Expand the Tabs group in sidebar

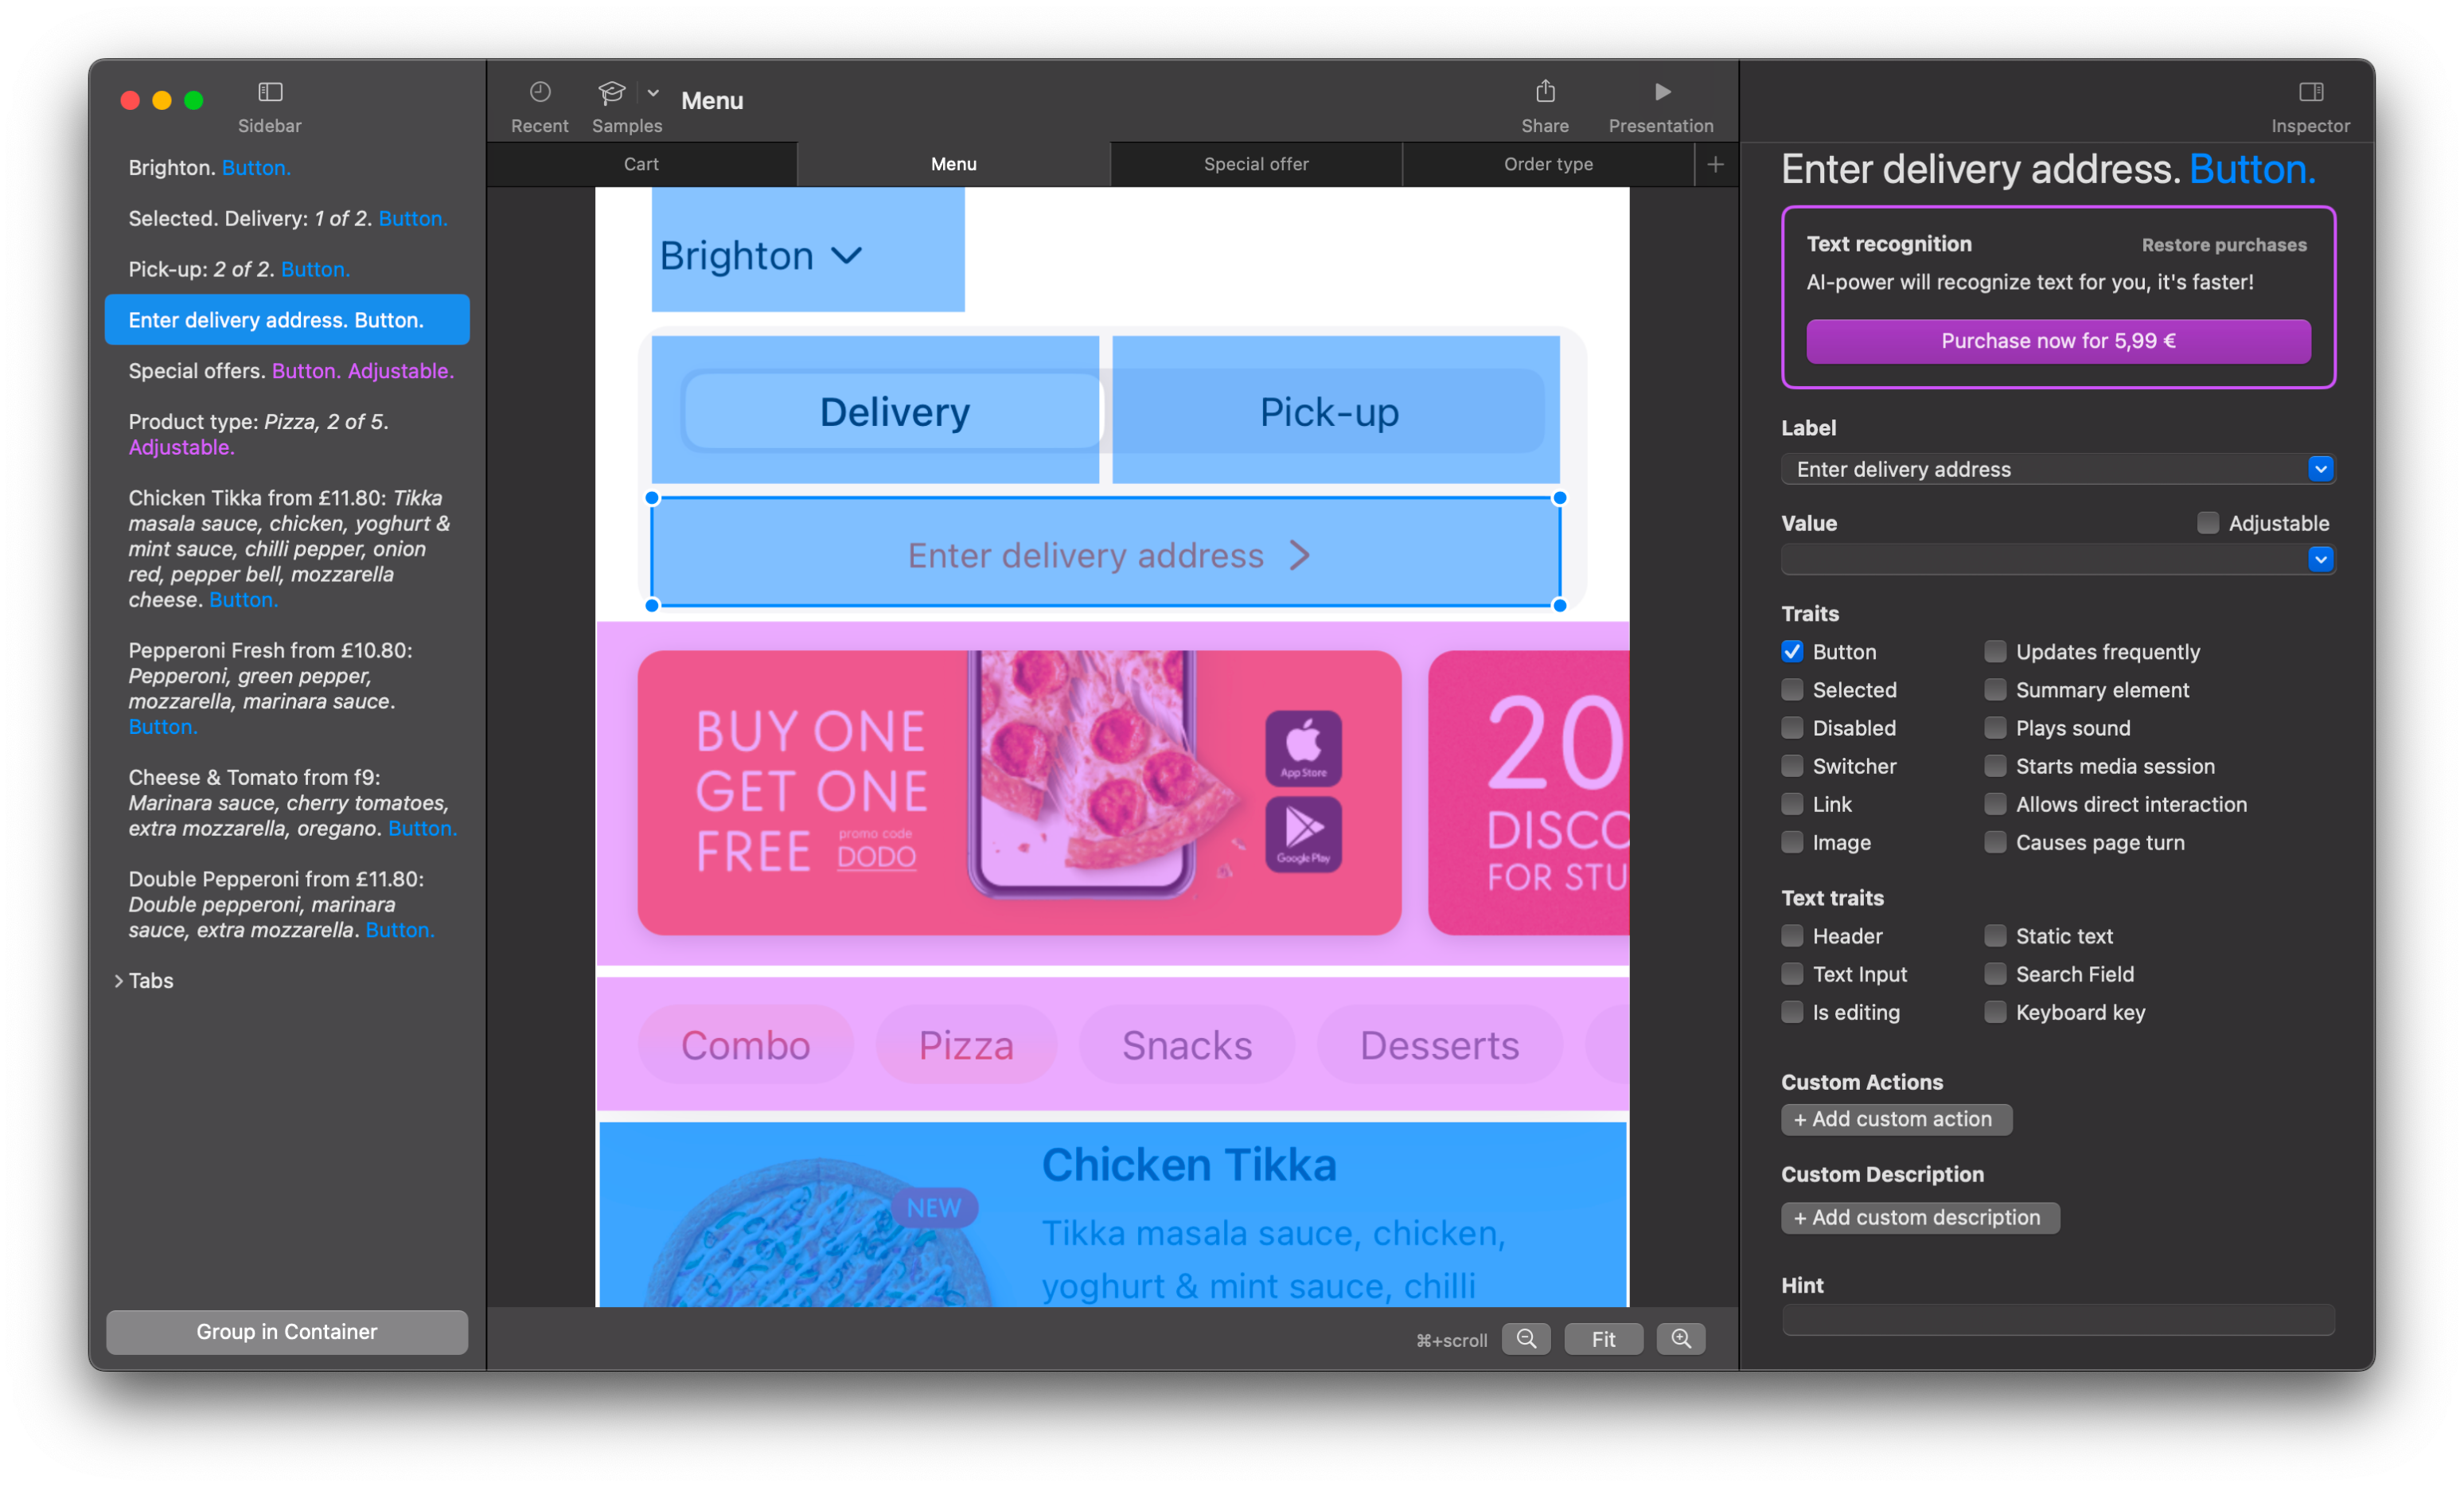click(x=119, y=981)
